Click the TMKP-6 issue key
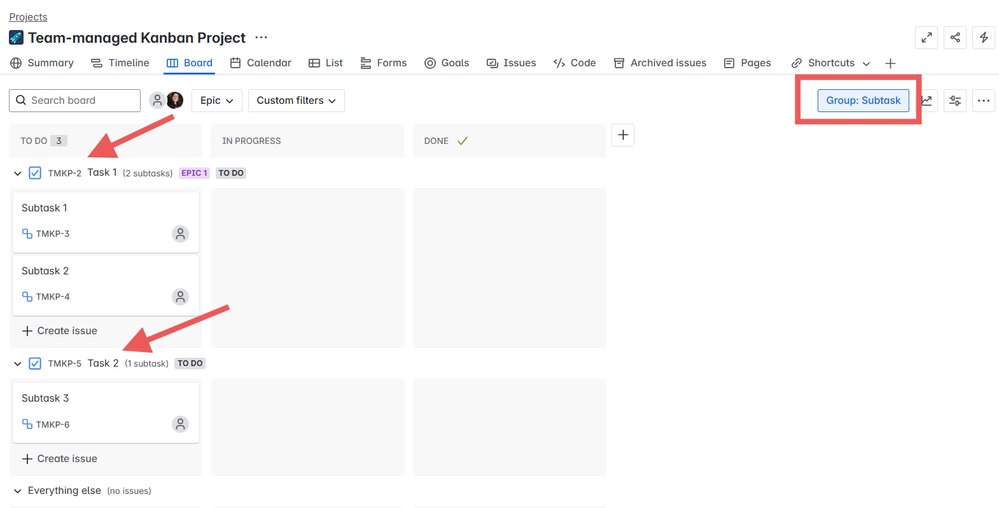The width and height of the screenshot is (999, 508). coord(52,425)
